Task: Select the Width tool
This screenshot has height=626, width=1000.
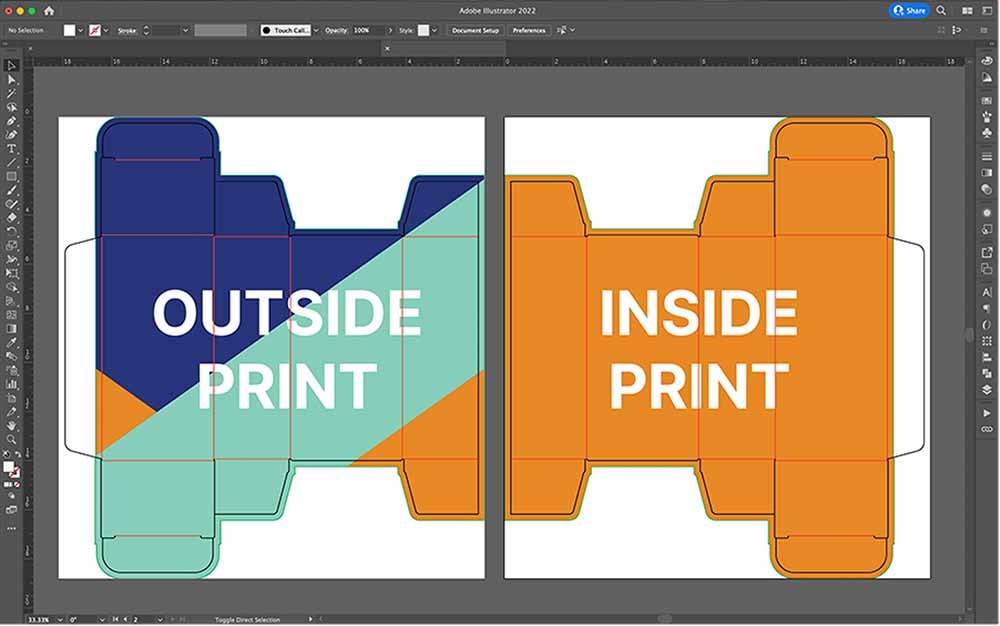Action: tap(11, 259)
